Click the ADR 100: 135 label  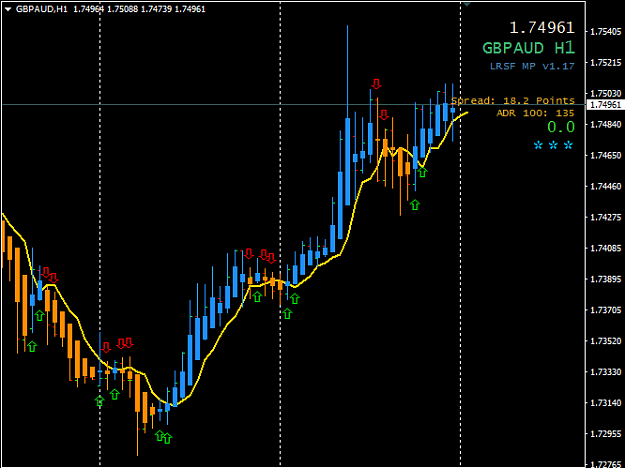coord(535,113)
